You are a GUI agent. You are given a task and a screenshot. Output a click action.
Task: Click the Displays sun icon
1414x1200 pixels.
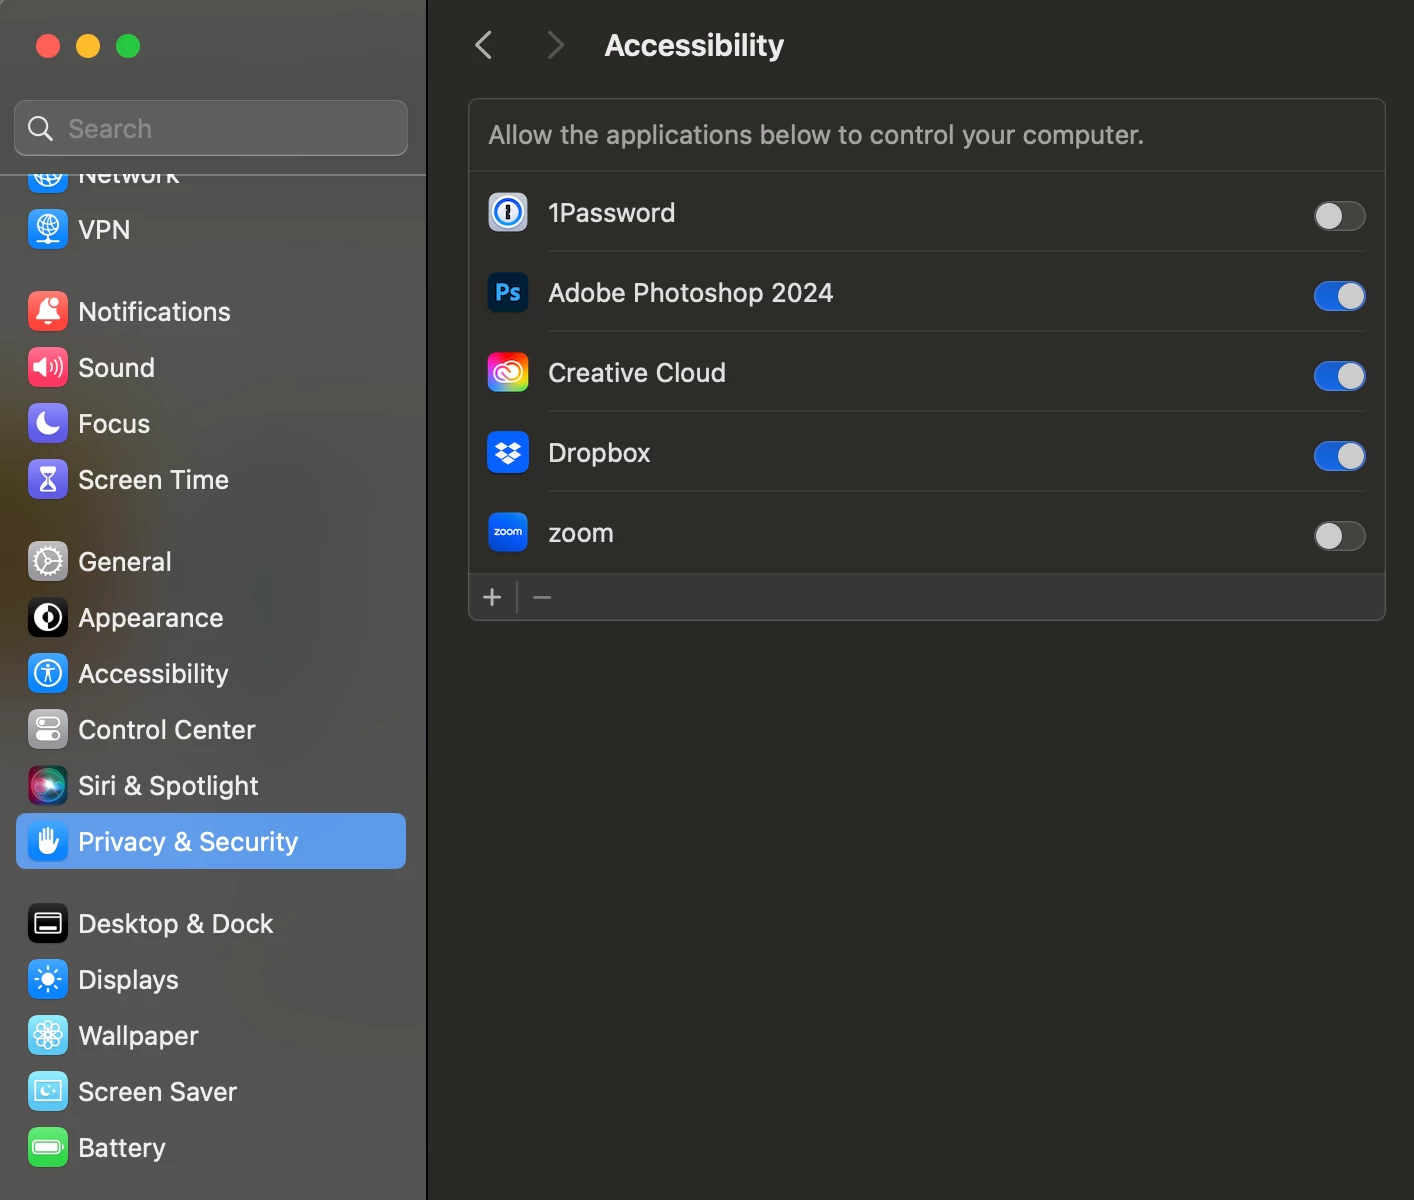[x=48, y=979]
